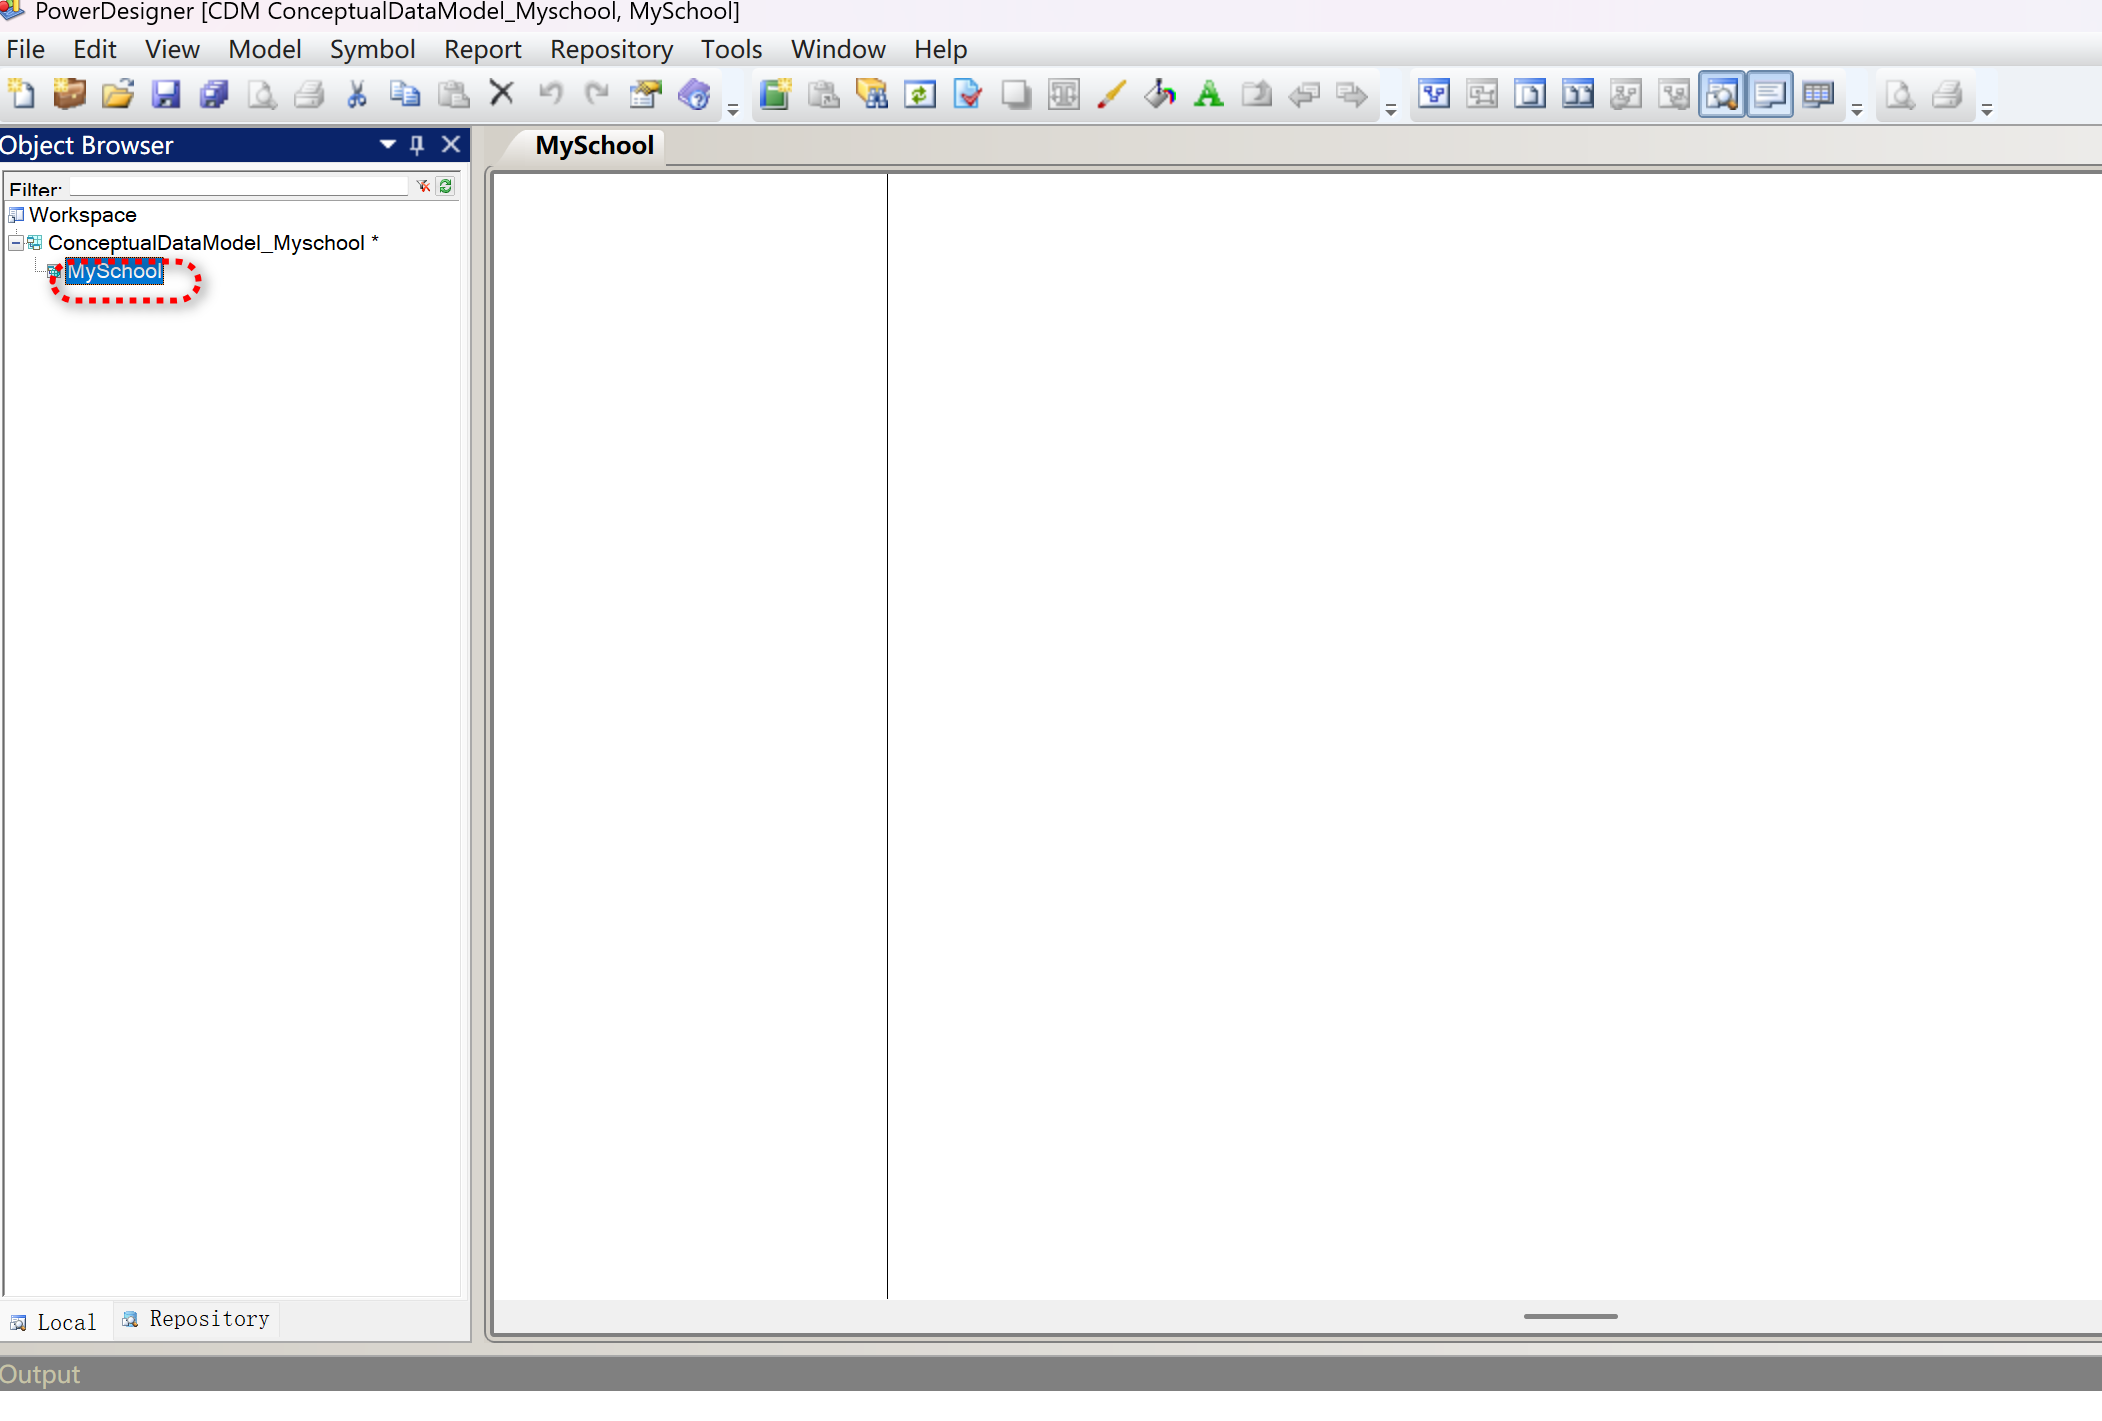Open the Repository menu

tap(611, 49)
